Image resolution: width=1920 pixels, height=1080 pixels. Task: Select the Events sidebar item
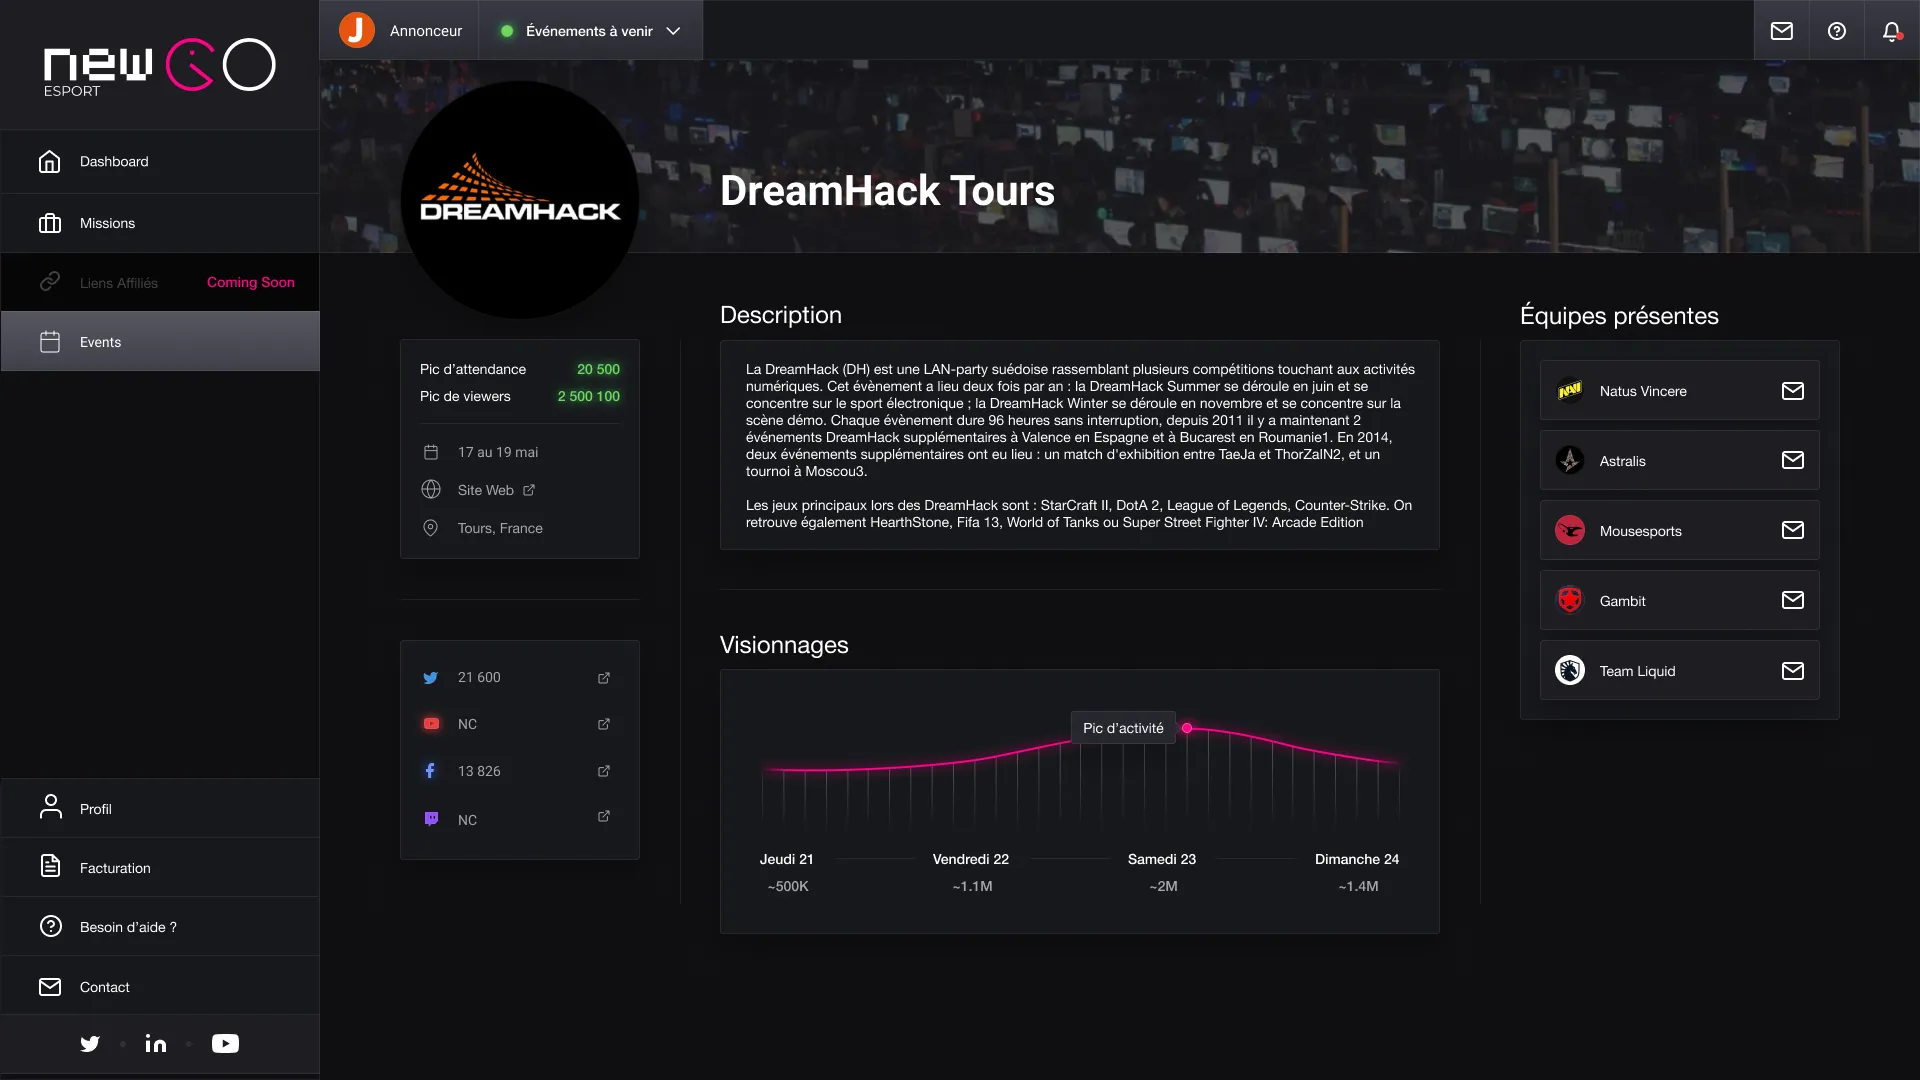point(160,342)
